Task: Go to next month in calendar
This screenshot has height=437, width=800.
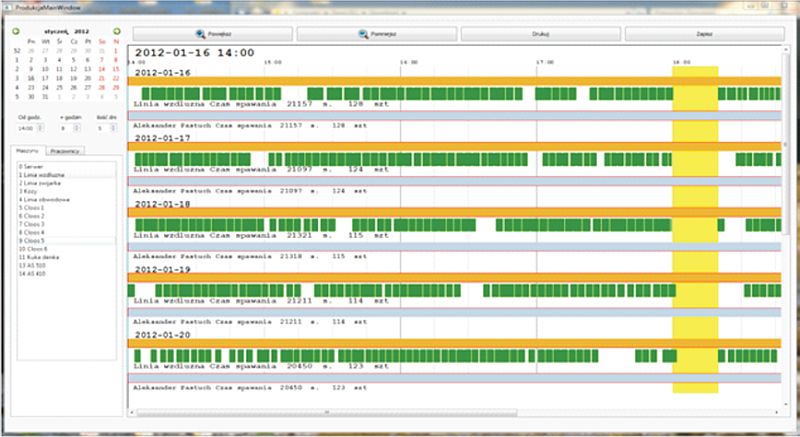Action: [117, 31]
